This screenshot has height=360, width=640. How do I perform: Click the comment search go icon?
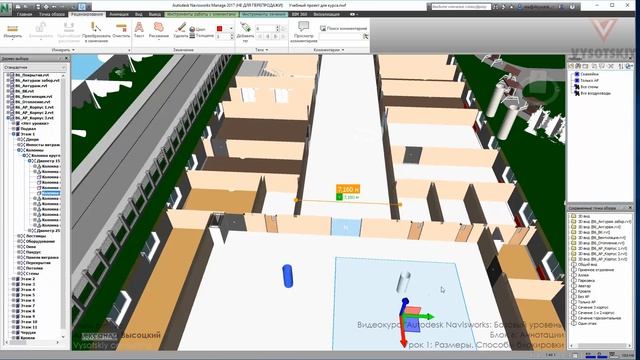click(x=365, y=36)
